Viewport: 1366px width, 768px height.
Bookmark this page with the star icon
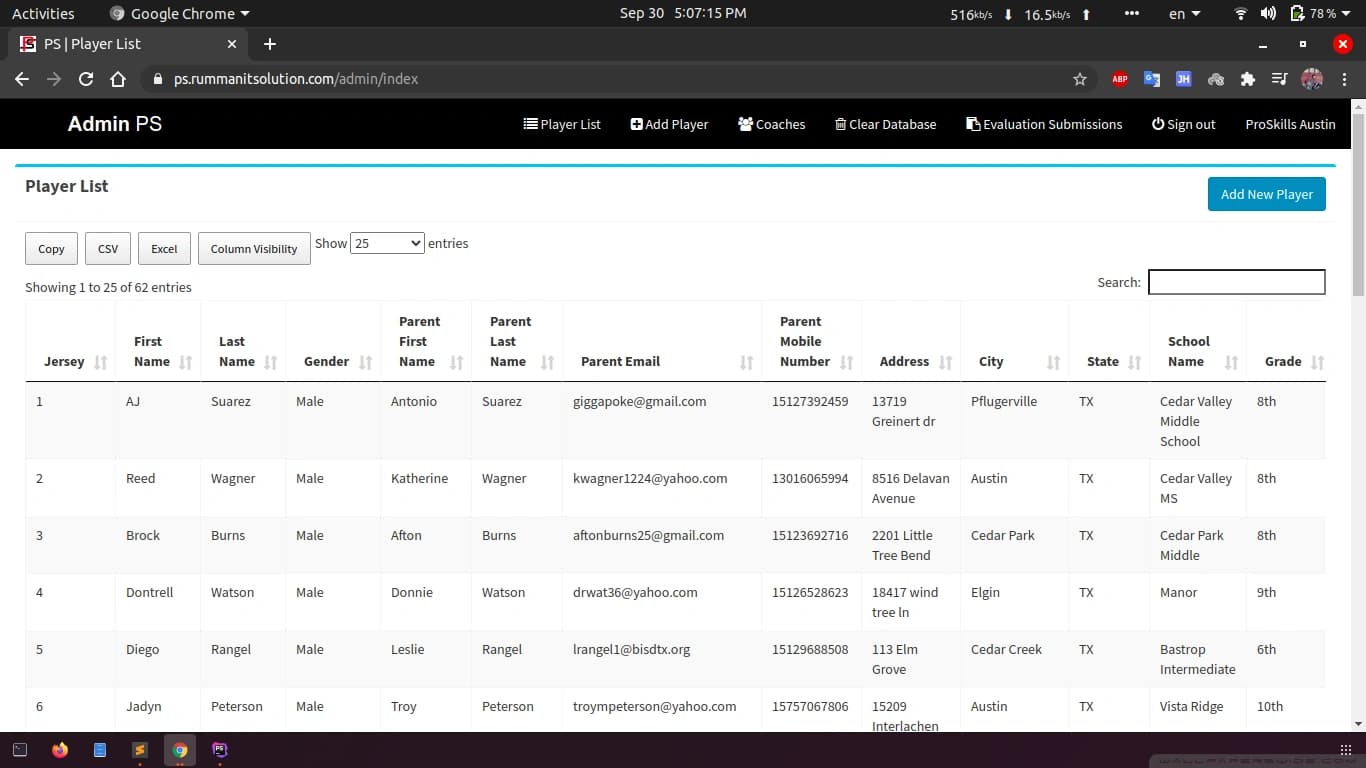[x=1080, y=79]
